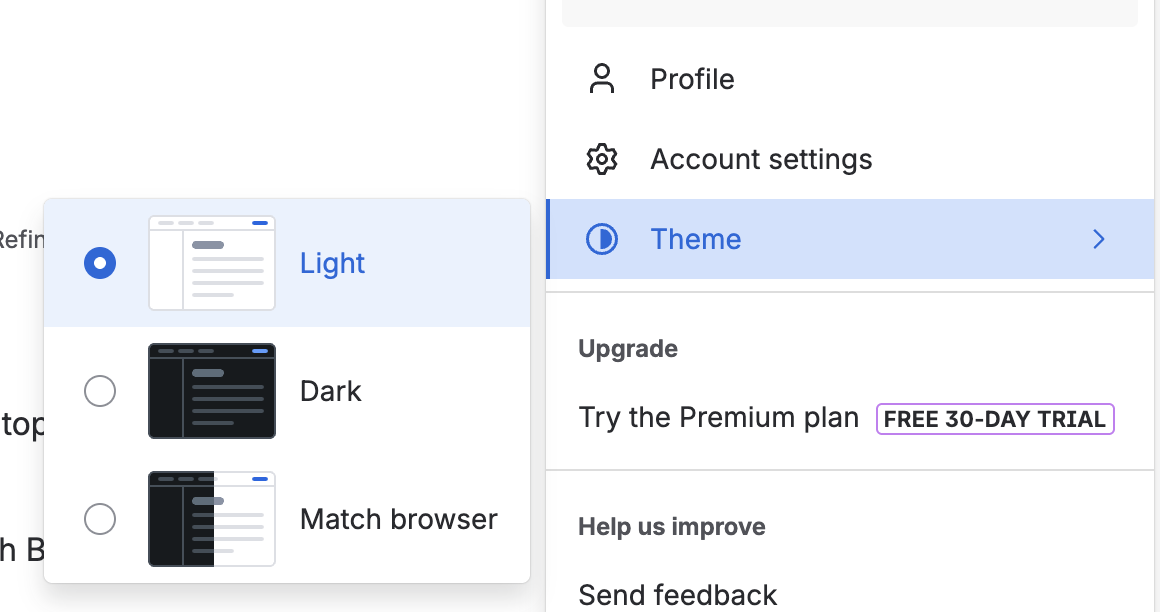
Task: Open the Account settings text label
Action: click(761, 159)
